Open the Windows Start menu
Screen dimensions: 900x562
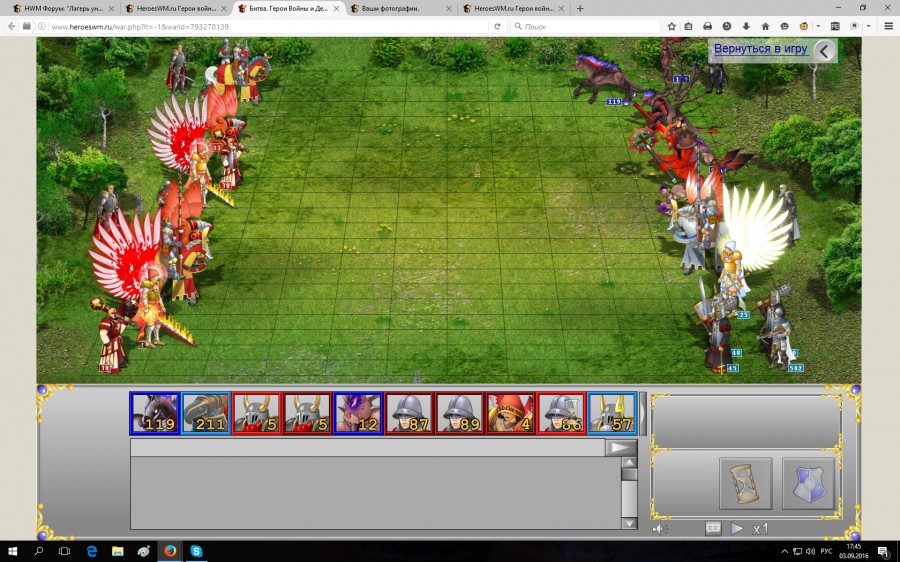12,551
